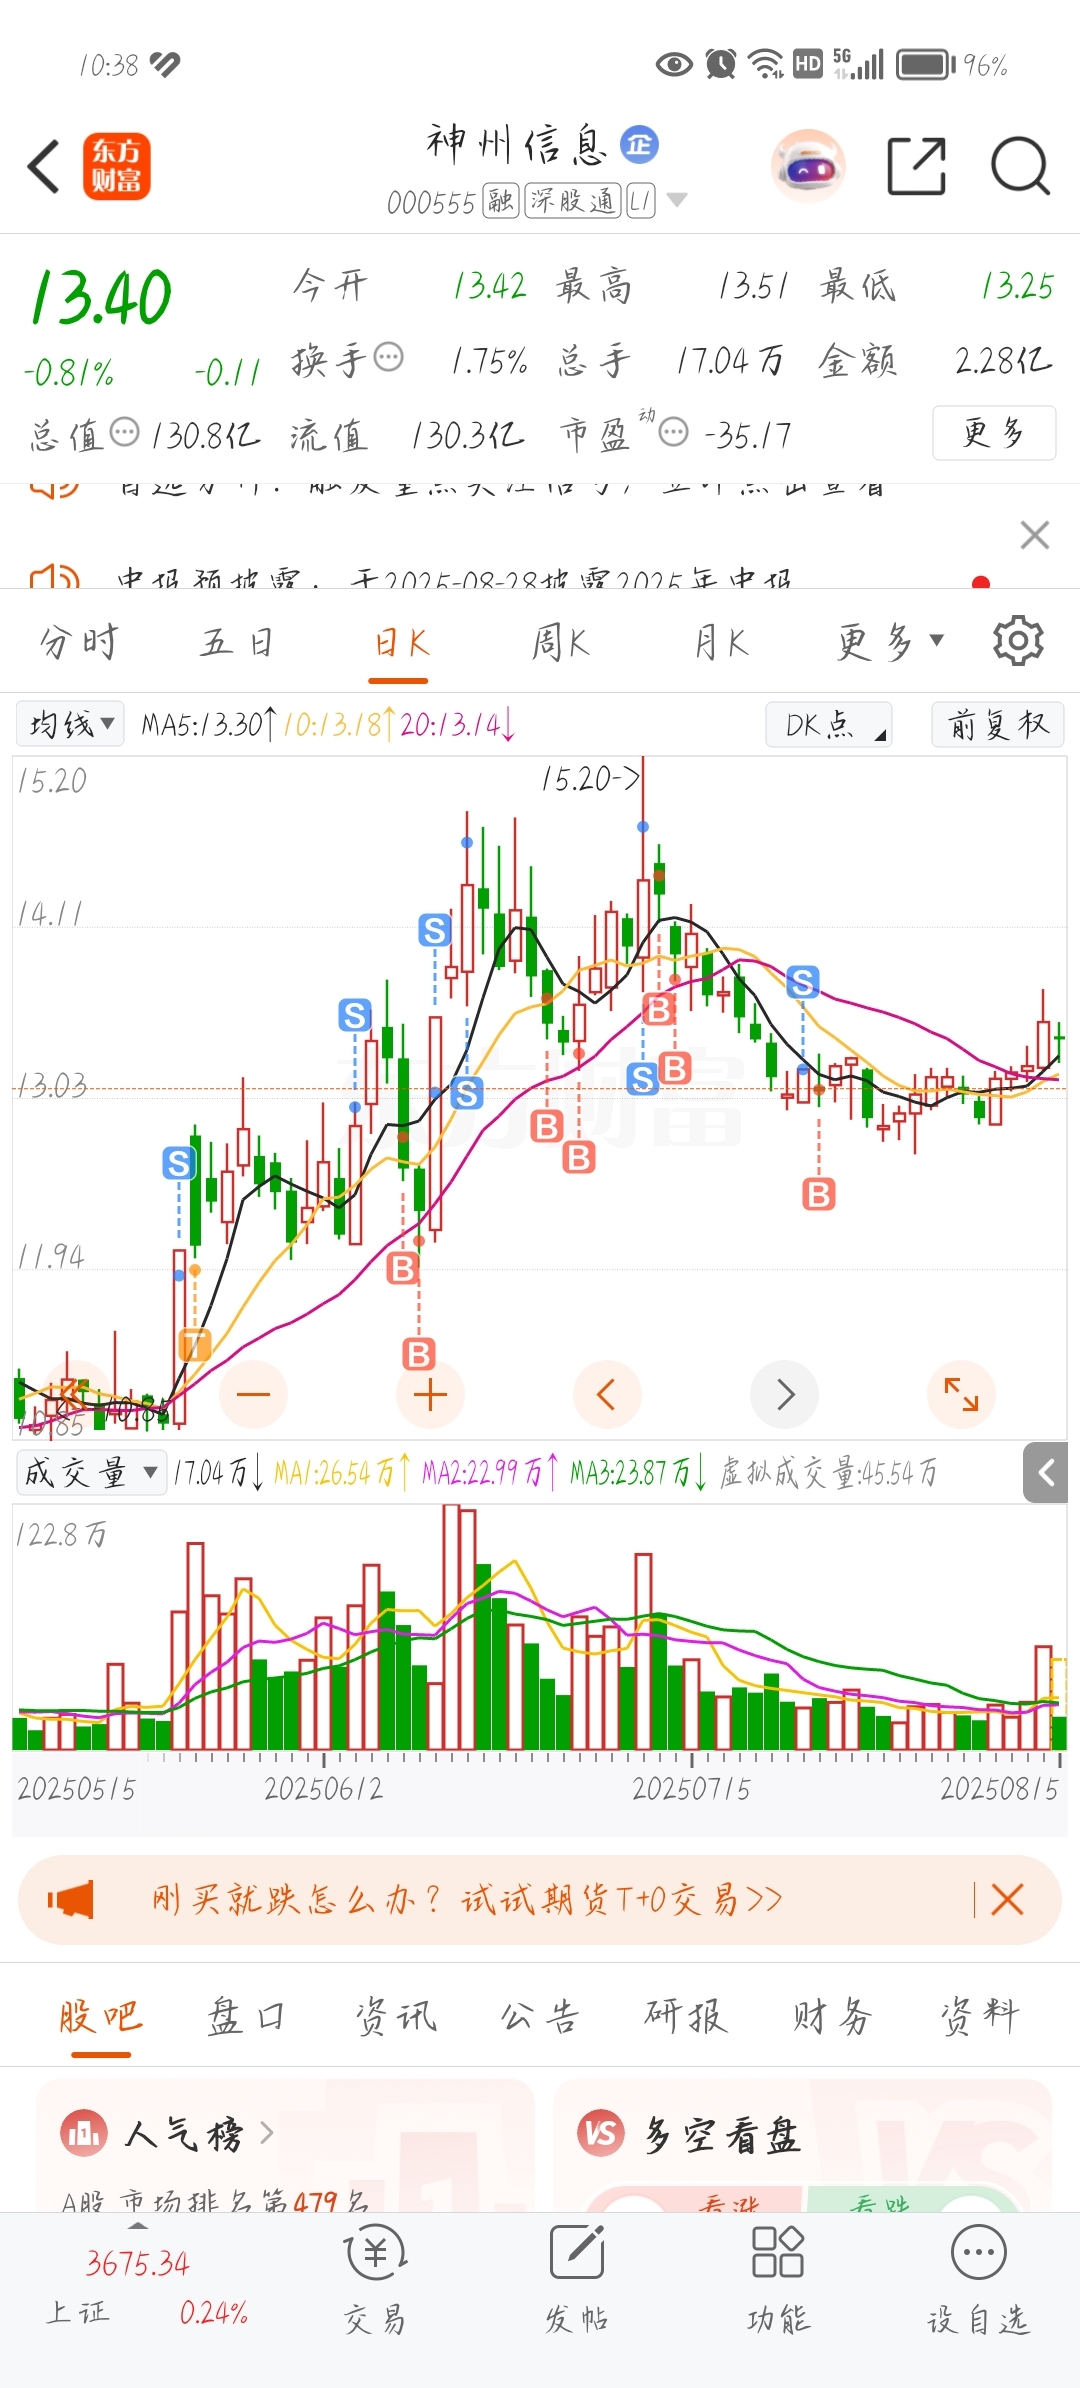This screenshot has width=1080, height=2388.
Task: Tap the gray side panel collapse arrow
Action: click(x=1047, y=1472)
